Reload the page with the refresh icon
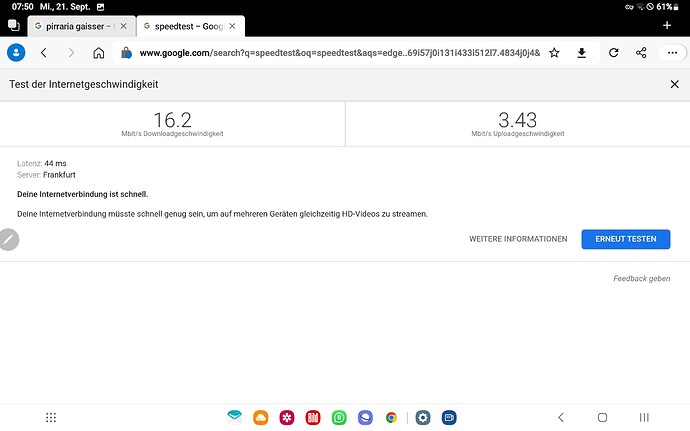Image resolution: width=690 pixels, height=431 pixels. click(x=613, y=53)
